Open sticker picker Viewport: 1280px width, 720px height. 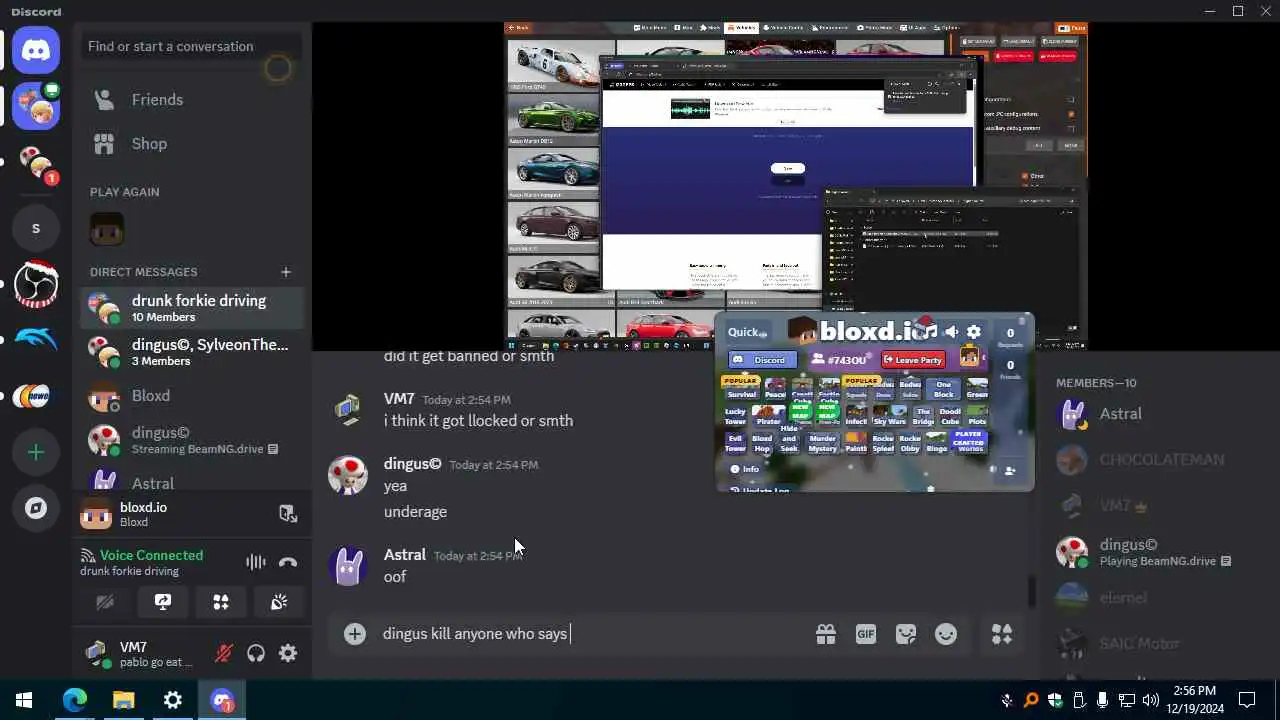[x=906, y=634]
